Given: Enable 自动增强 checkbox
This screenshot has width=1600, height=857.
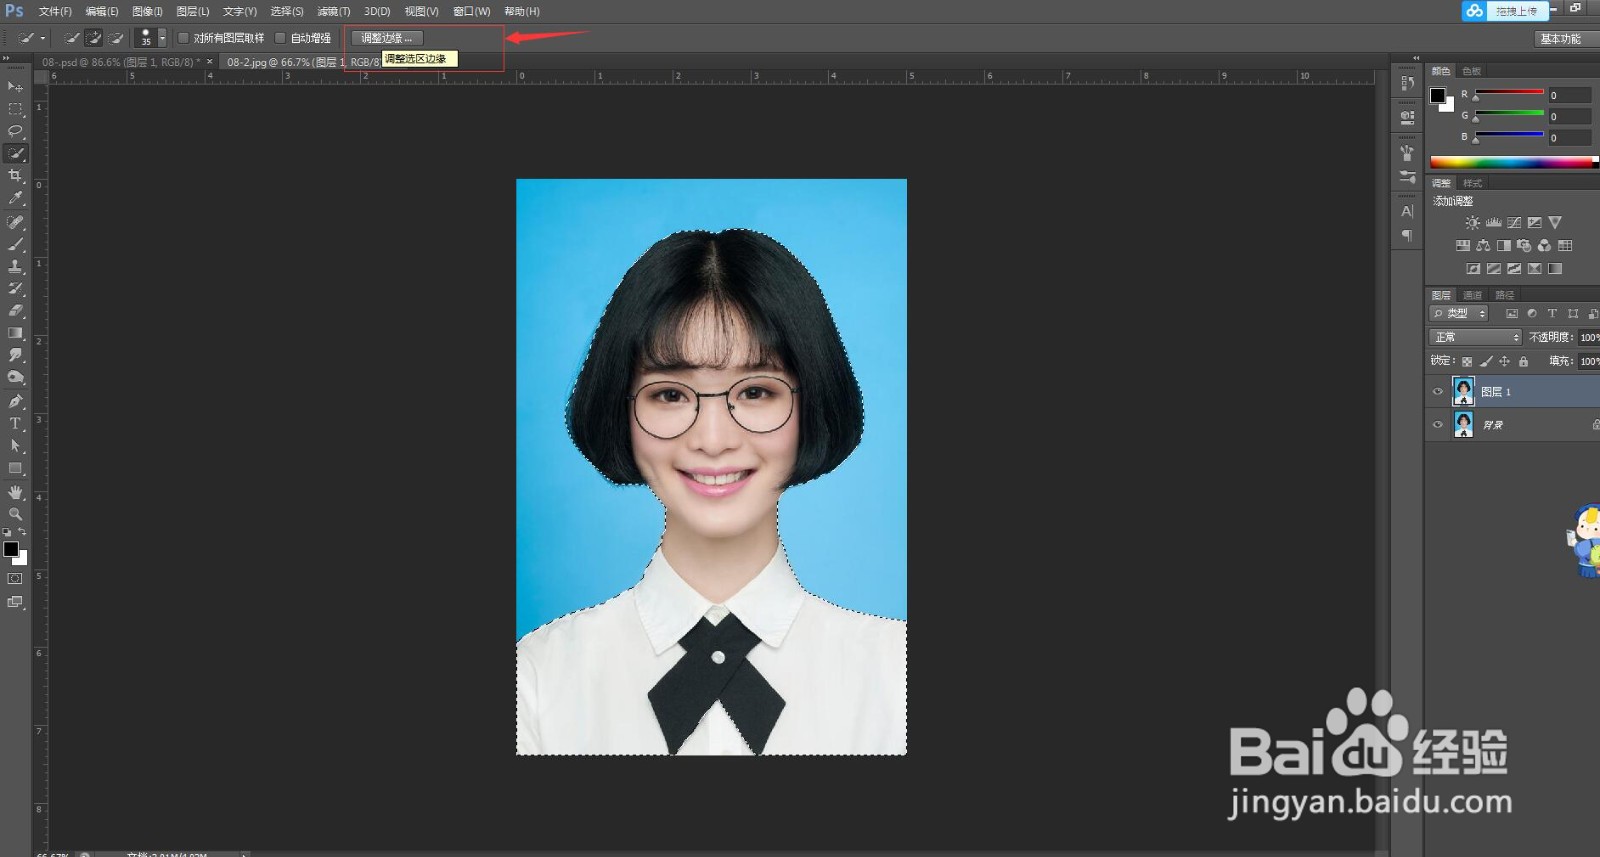Looking at the screenshot, I should [280, 38].
